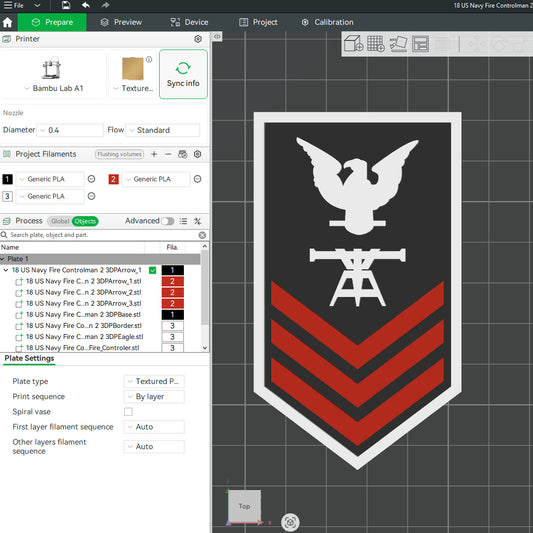Screen dimensions: 533x533
Task: Toggle the Advanced mode switch
Action: tap(167, 221)
